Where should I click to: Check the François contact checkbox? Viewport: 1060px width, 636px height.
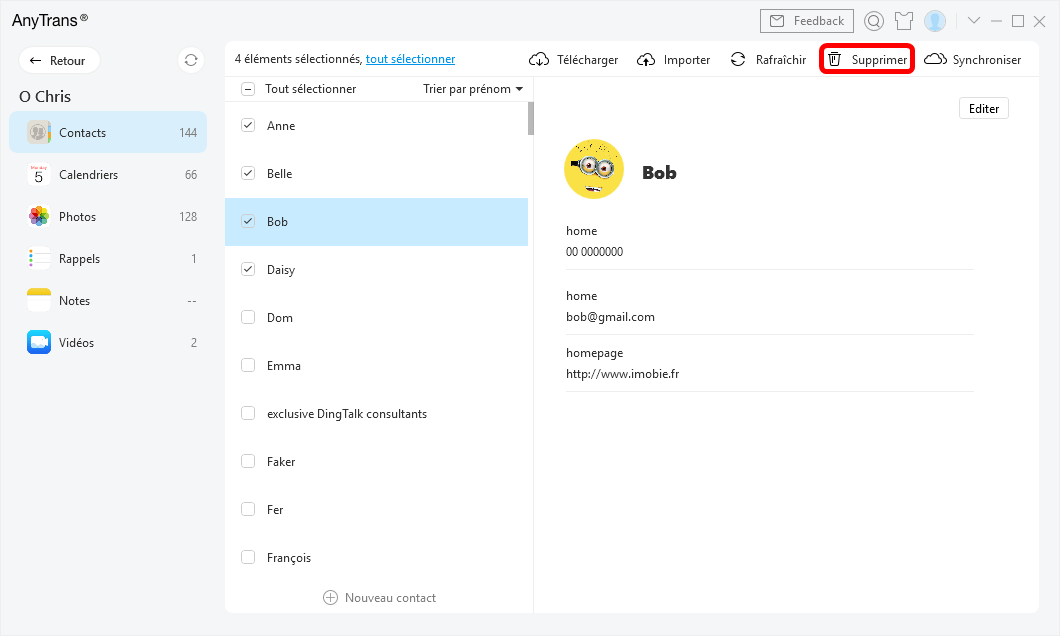[x=248, y=557]
